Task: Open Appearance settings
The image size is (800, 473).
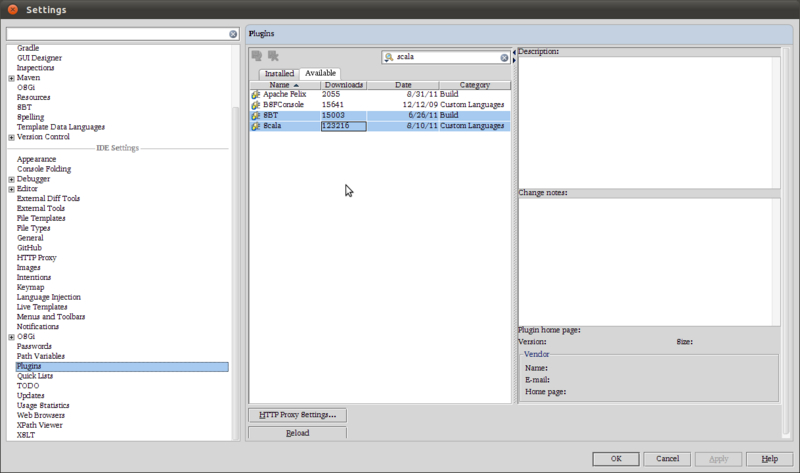Action: (36, 159)
